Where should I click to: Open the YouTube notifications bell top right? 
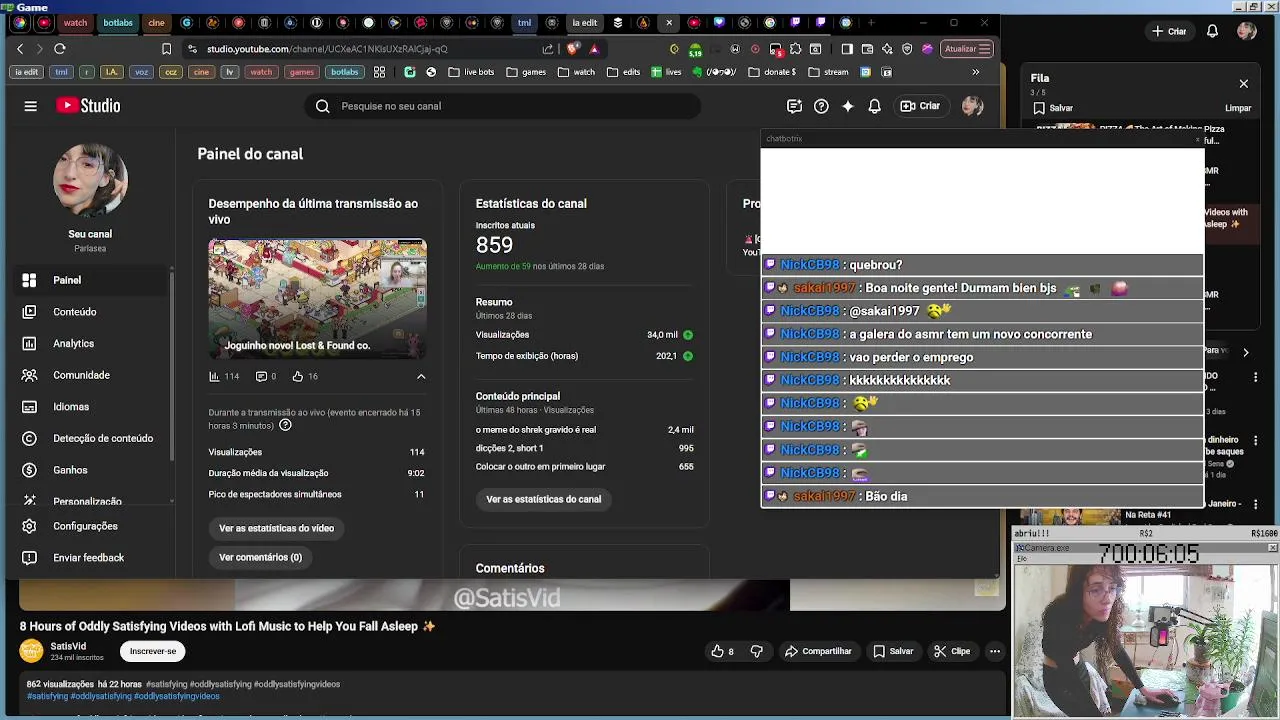(x=1212, y=31)
